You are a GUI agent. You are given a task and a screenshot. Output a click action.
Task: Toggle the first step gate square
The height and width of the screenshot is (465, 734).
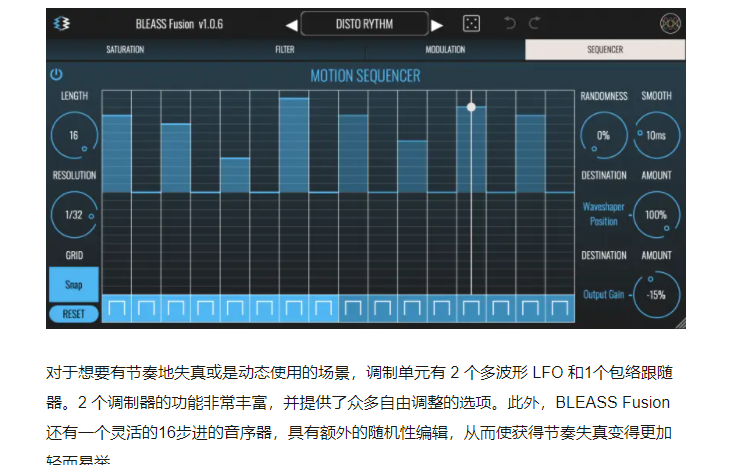(117, 308)
